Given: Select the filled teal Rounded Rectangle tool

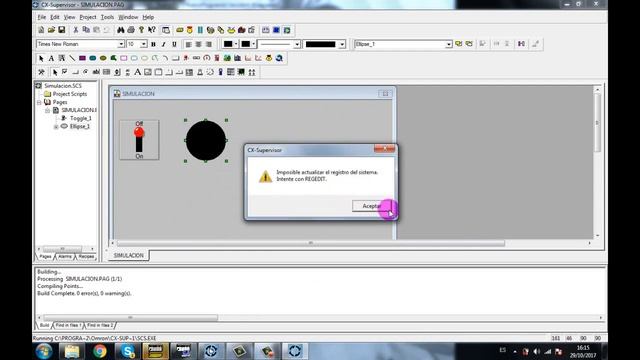Looking at the screenshot, I should (x=93, y=58).
